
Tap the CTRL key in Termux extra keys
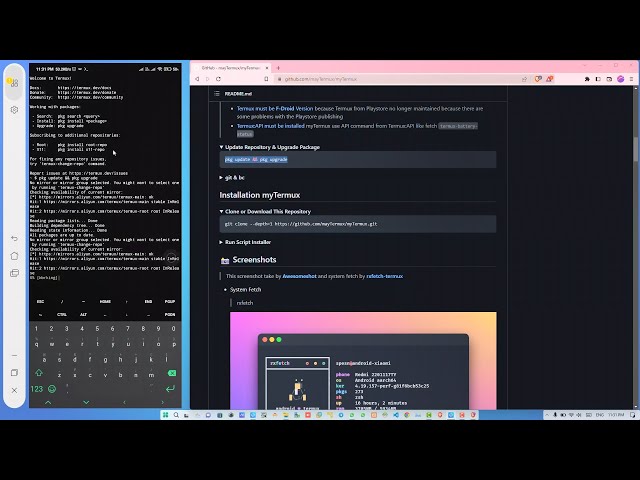pos(62,315)
